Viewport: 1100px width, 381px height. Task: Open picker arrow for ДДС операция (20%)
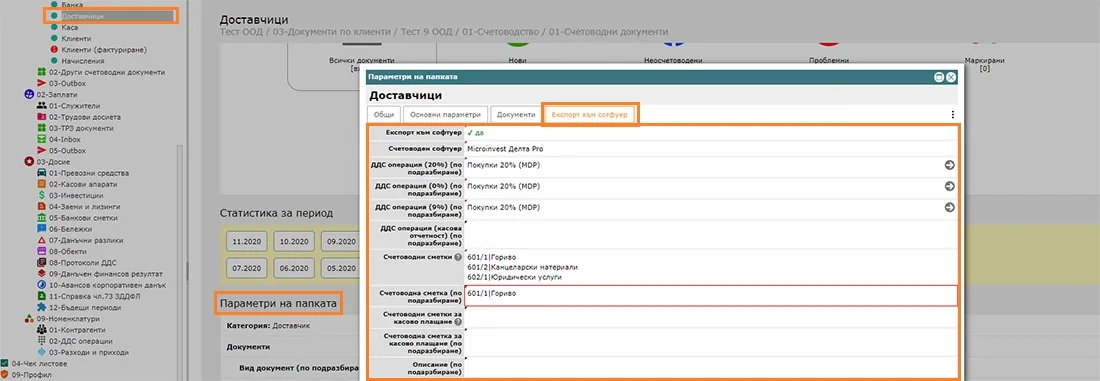(x=950, y=166)
